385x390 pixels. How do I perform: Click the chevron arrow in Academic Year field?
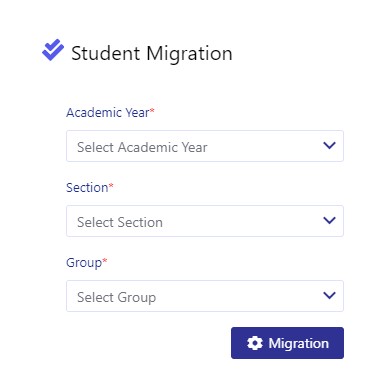pyautogui.click(x=329, y=145)
